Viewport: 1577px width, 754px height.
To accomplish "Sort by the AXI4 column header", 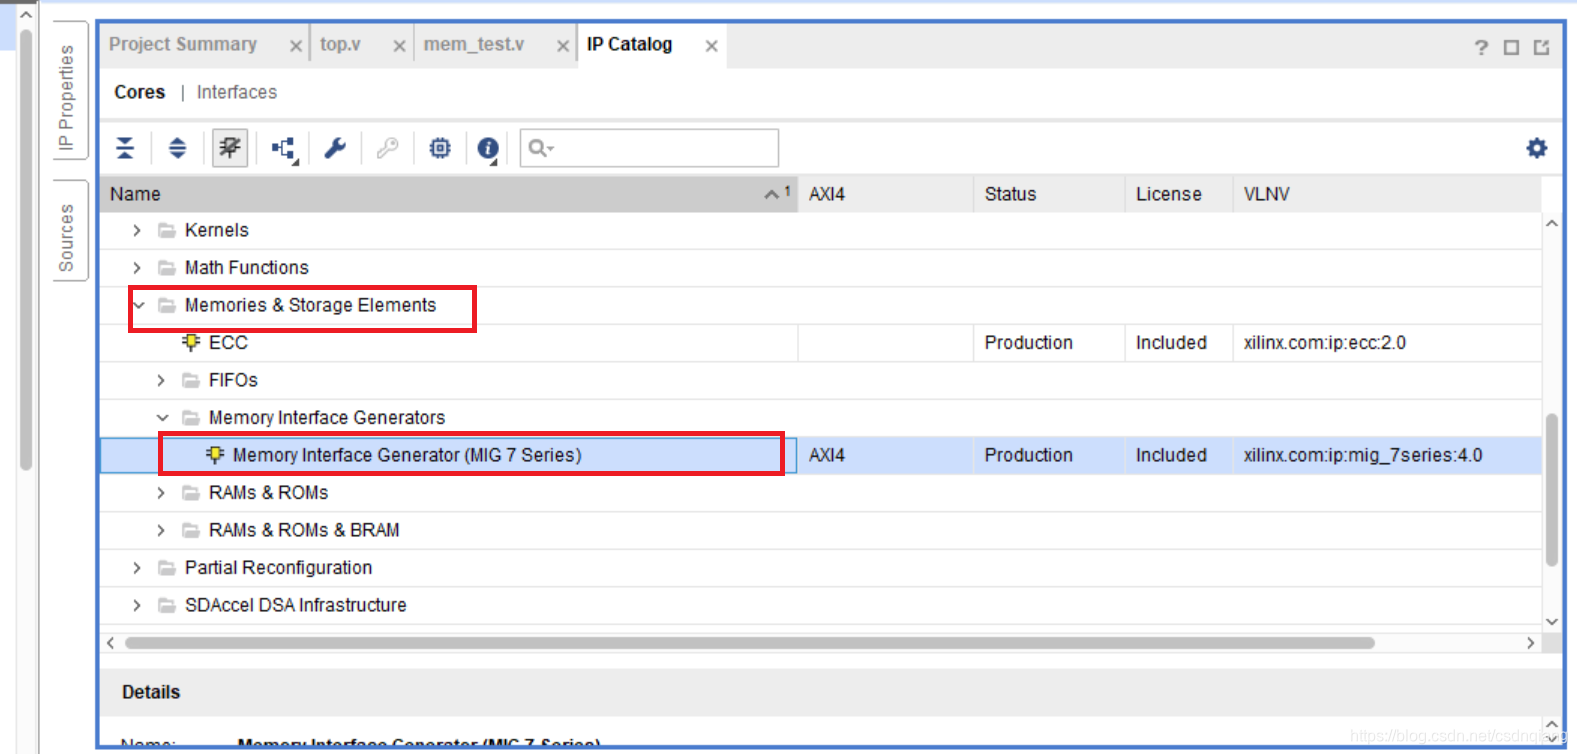I will tap(886, 194).
